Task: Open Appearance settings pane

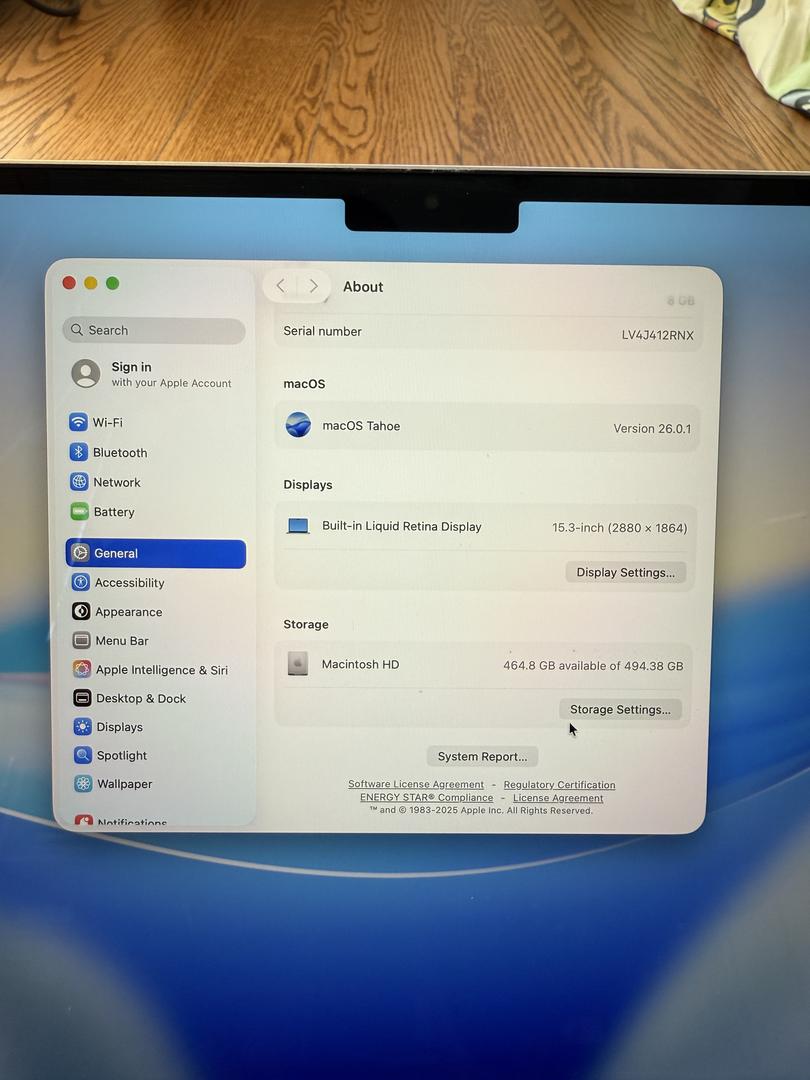Action: [x=128, y=612]
